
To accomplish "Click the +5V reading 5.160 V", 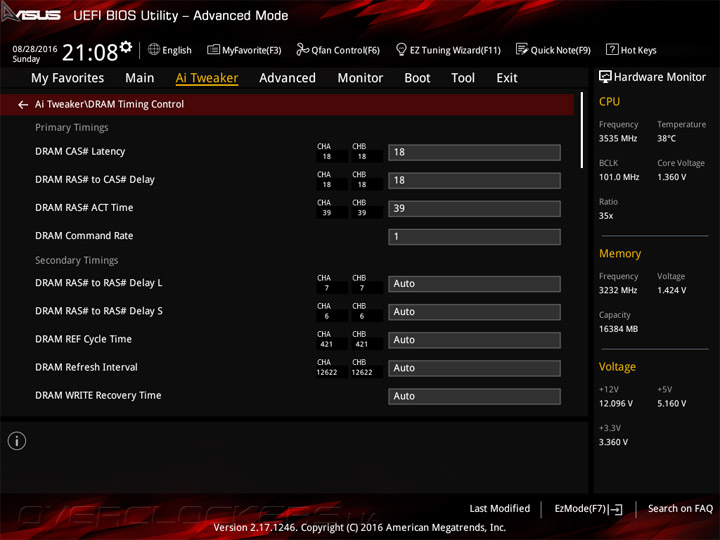I will pos(671,404).
